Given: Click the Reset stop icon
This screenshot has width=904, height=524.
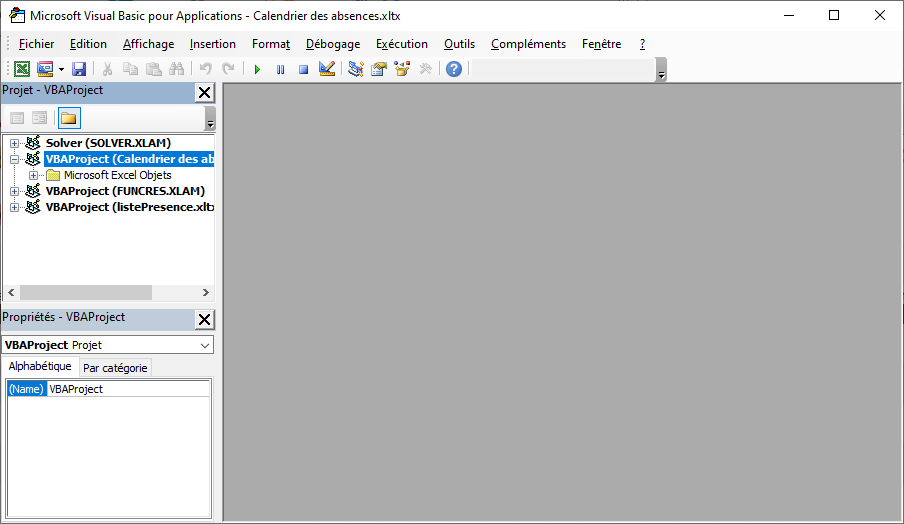Looking at the screenshot, I should click(303, 69).
